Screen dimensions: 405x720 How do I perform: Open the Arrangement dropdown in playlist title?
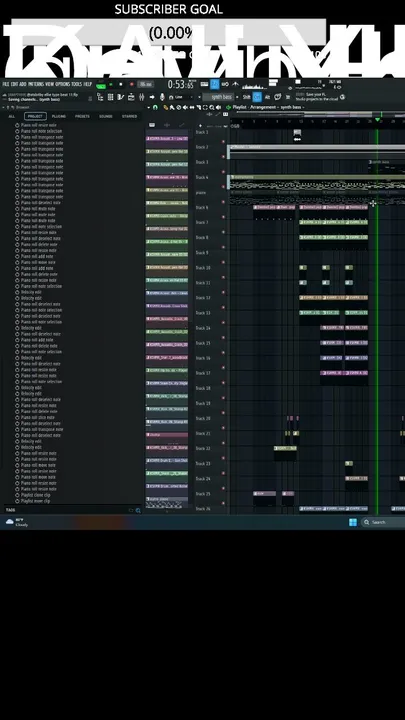[x=265, y=107]
